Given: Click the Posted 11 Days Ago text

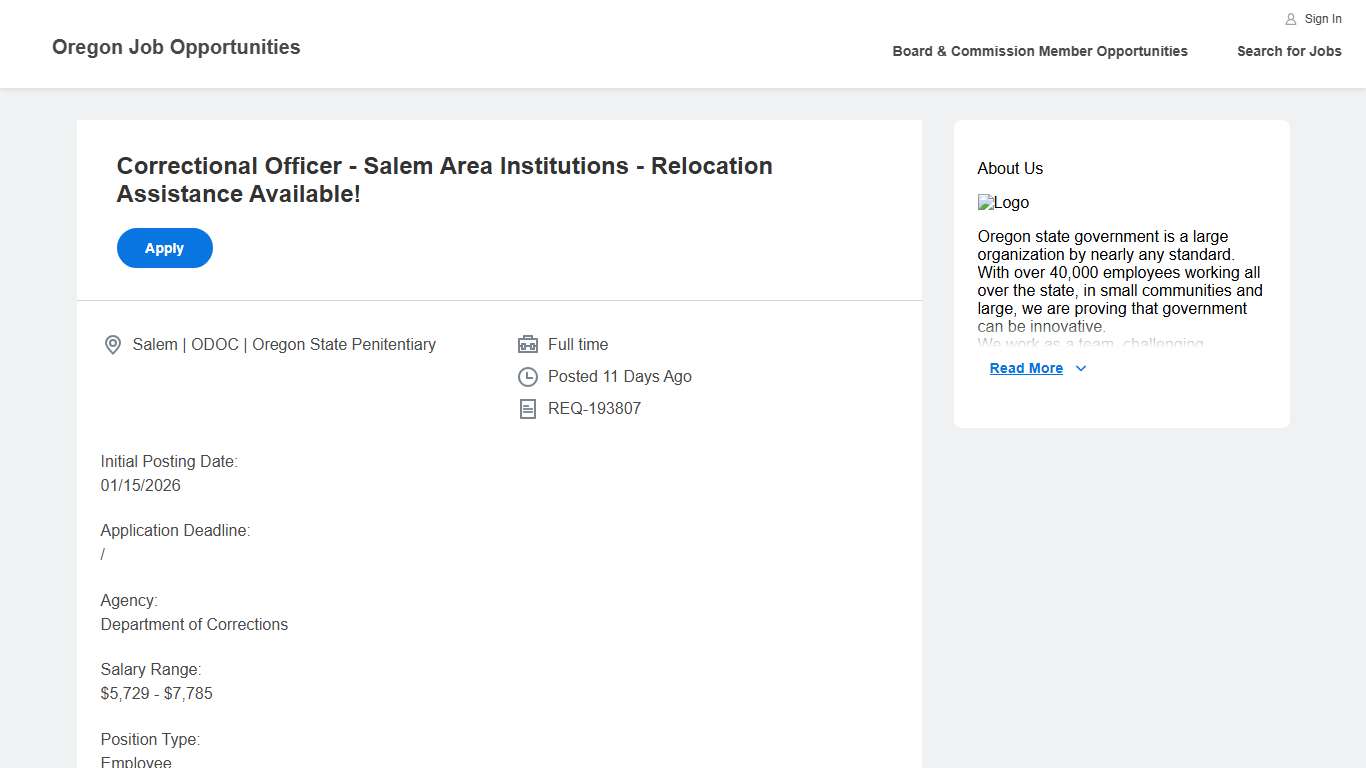Looking at the screenshot, I should click(620, 377).
